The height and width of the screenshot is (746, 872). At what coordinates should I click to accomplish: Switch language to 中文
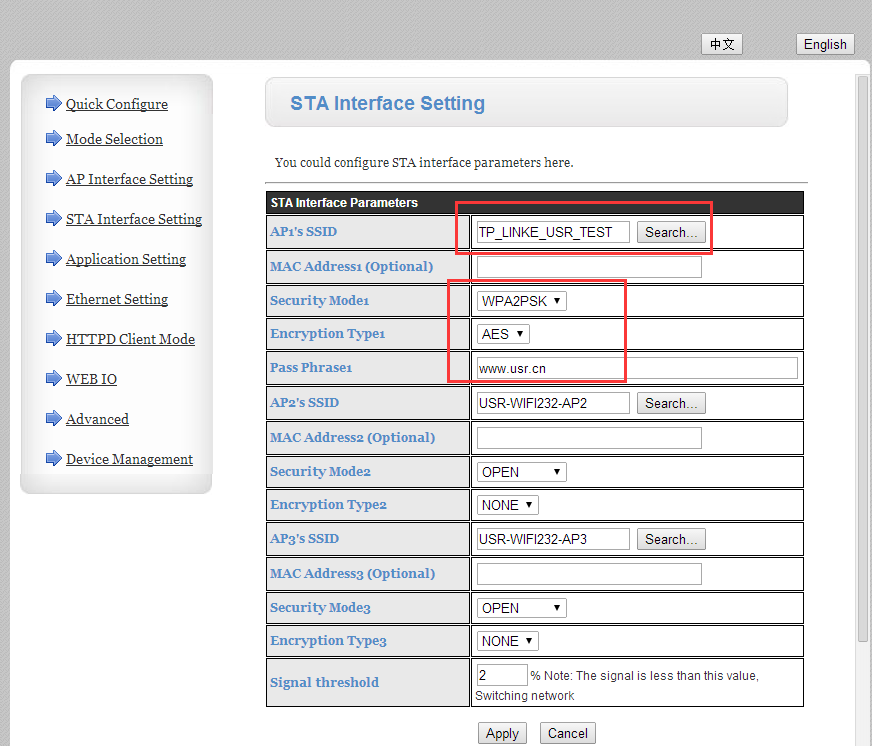coord(721,44)
